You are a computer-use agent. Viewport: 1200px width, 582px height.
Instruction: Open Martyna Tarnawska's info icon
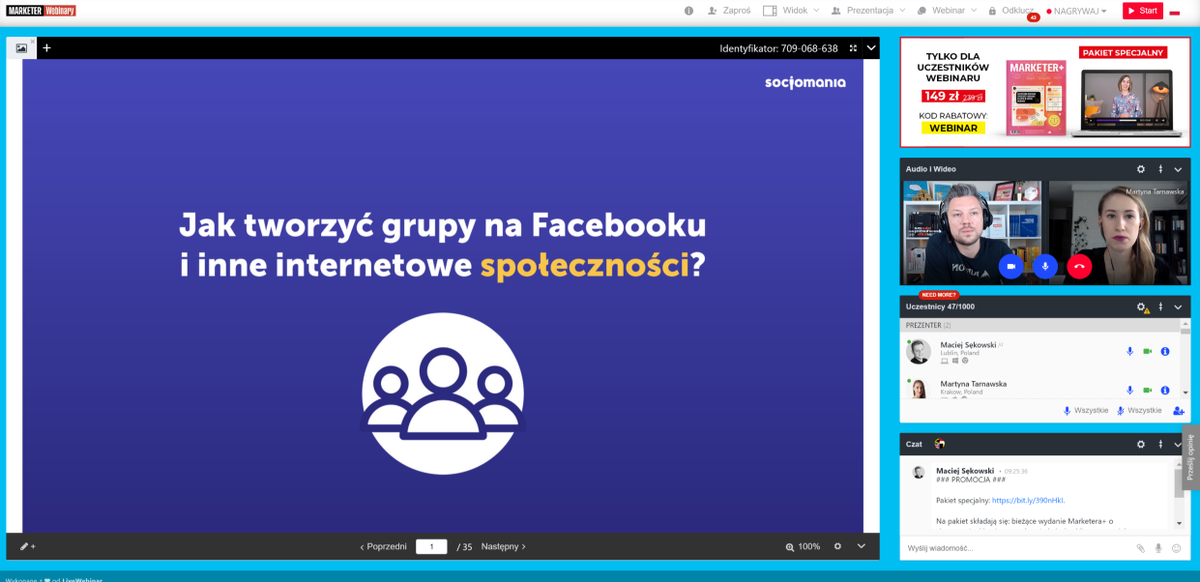coord(1165,390)
